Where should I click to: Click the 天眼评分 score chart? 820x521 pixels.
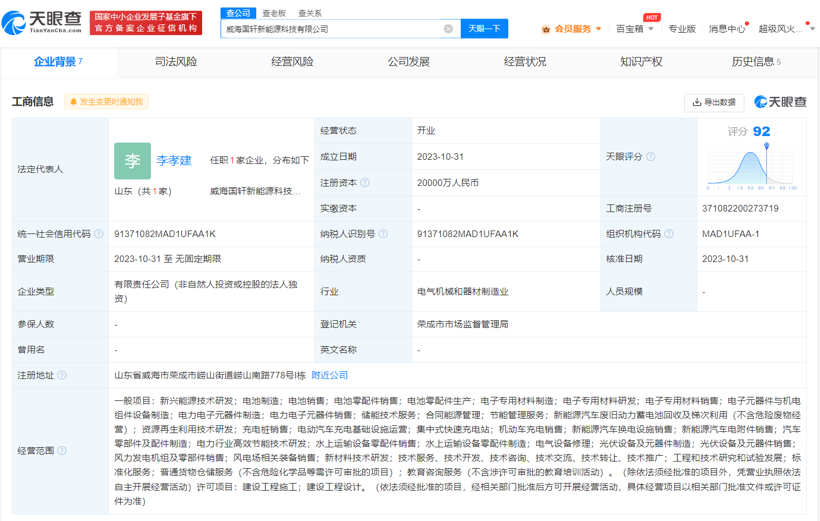point(751,167)
